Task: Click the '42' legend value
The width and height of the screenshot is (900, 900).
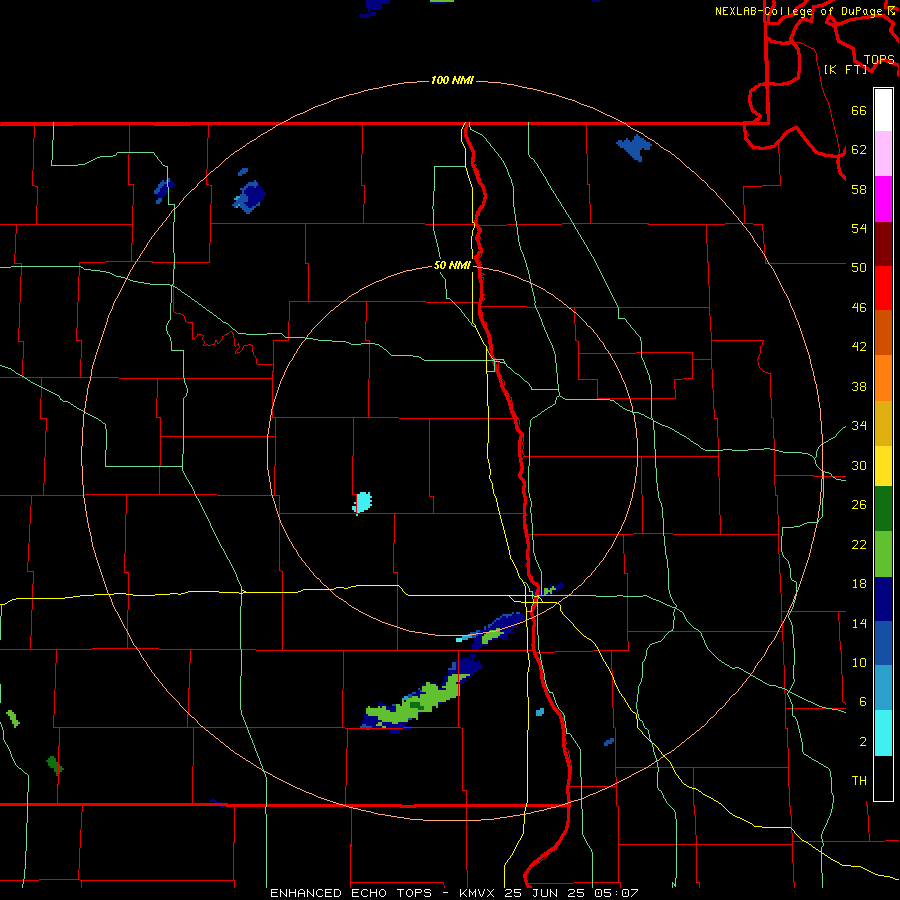Action: pos(859,347)
